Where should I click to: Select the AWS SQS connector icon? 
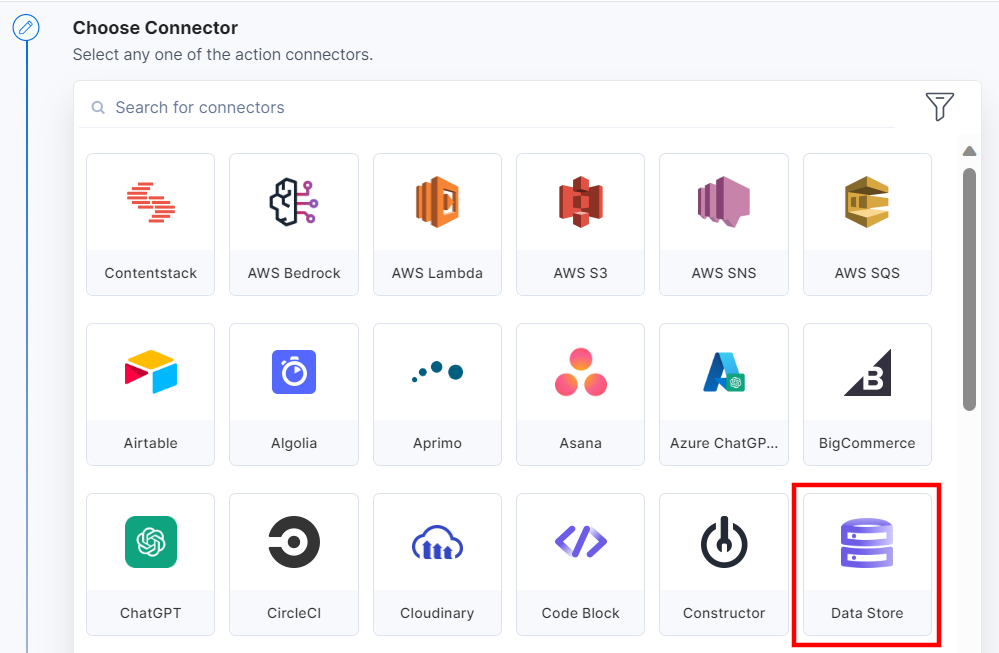[867, 202]
